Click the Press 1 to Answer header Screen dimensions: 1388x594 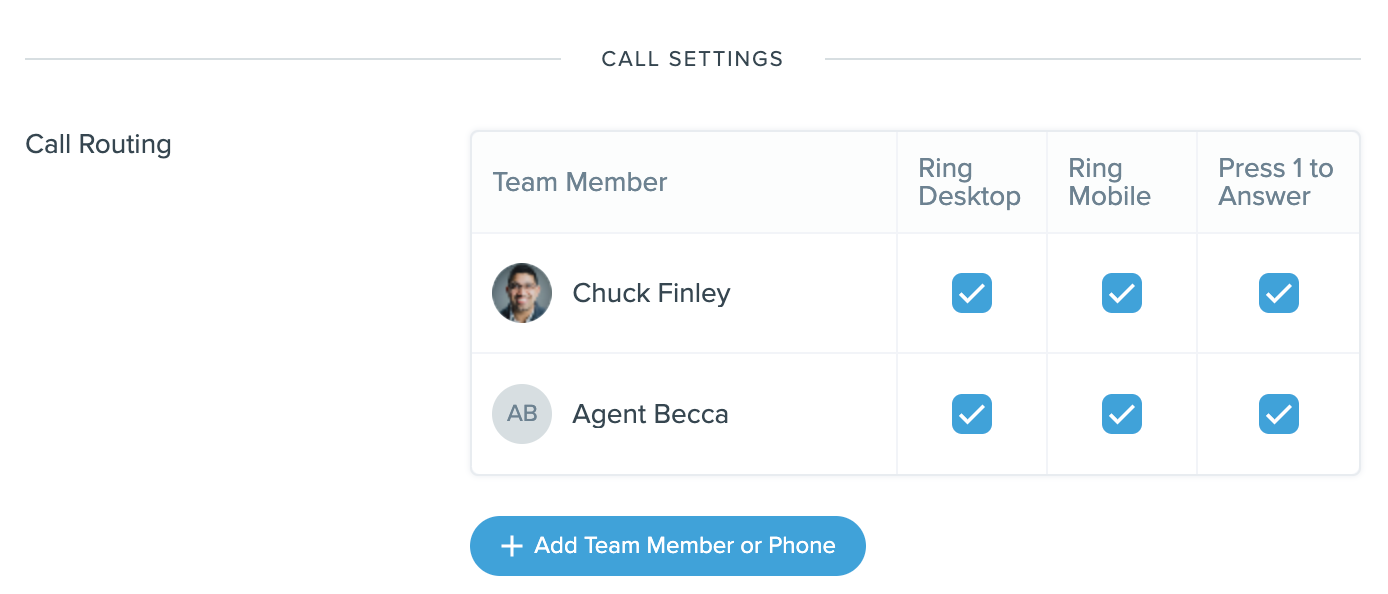[1276, 182]
